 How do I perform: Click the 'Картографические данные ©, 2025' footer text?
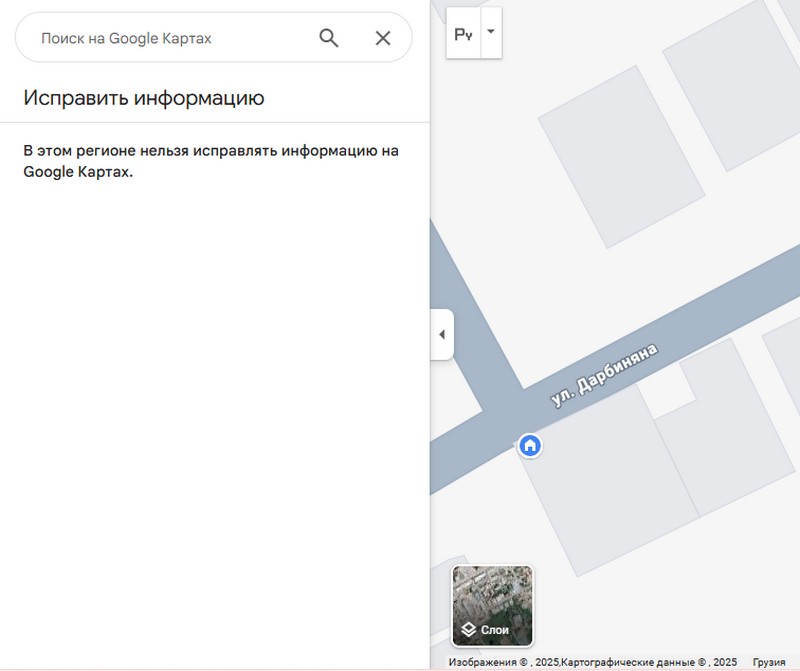(x=649, y=662)
